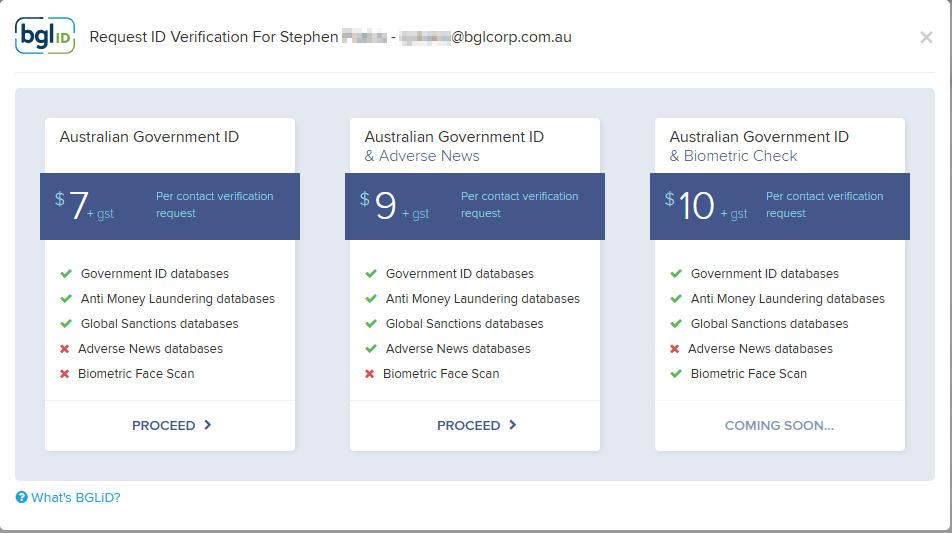Select the '& Biometric Check' plan subtitle

click(733, 156)
